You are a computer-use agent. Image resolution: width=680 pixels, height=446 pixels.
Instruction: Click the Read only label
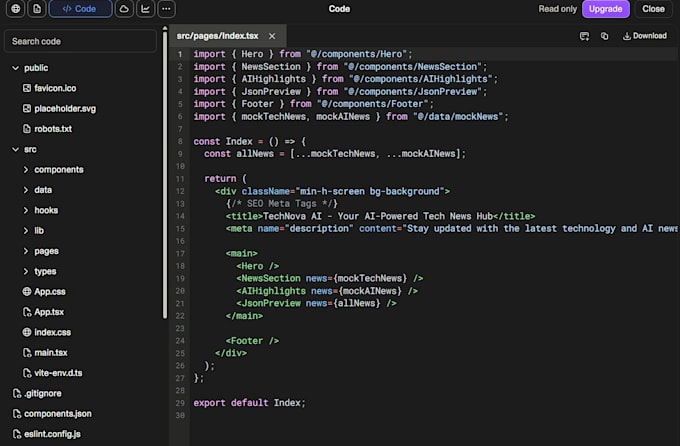(x=558, y=9)
